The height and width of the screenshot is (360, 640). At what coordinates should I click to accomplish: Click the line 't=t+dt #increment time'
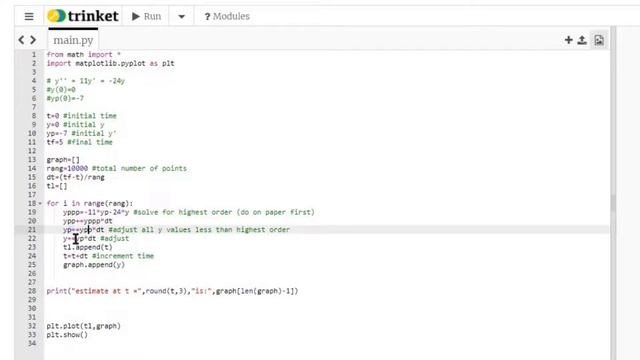[108, 256]
